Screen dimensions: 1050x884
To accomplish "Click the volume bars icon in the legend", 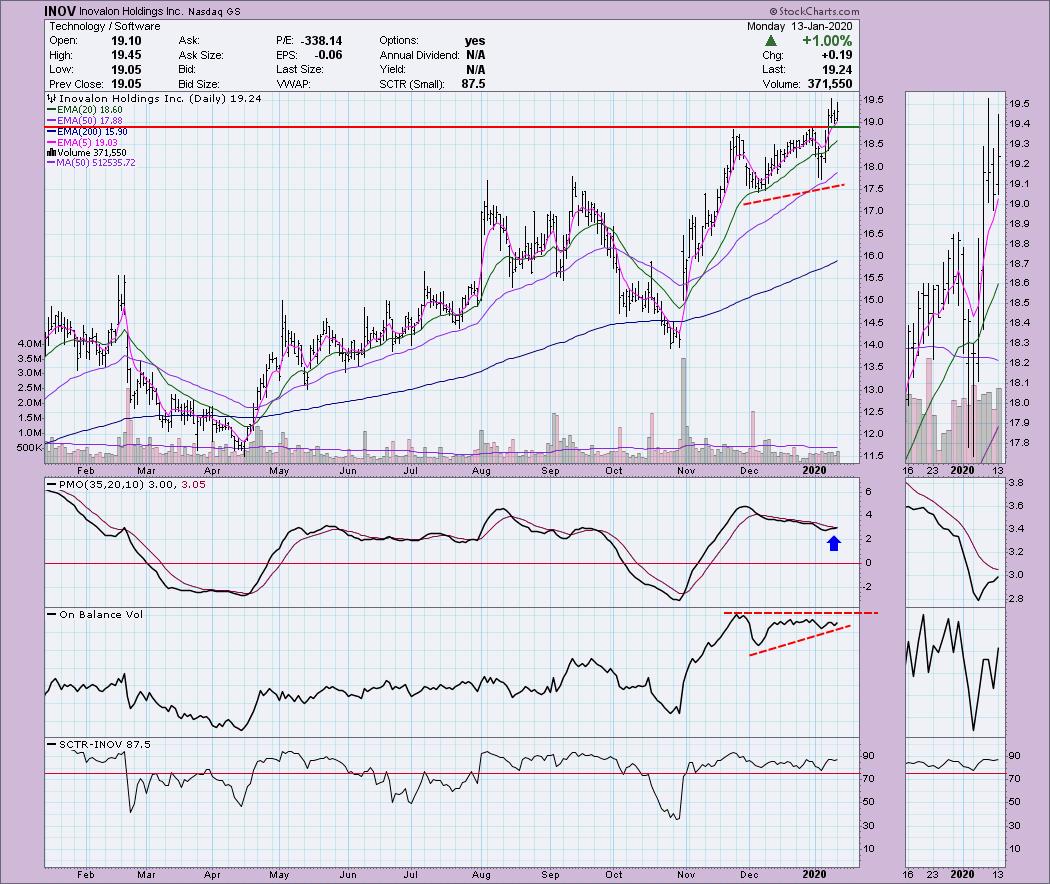I will coord(52,153).
